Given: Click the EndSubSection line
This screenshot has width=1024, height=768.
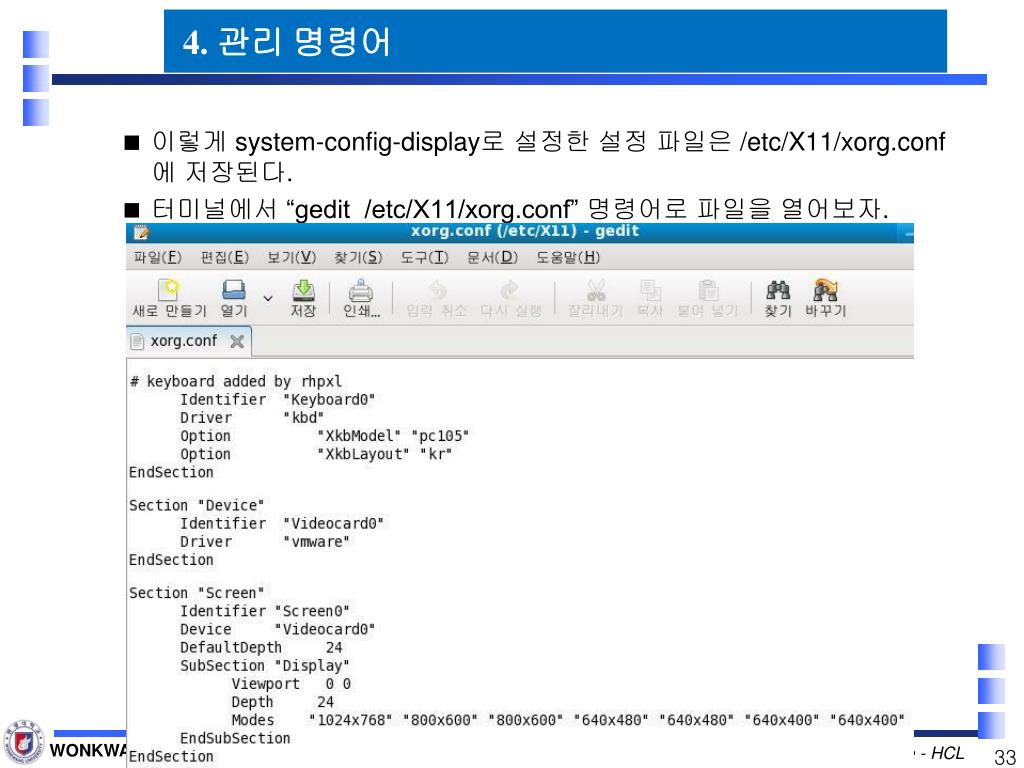Looking at the screenshot, I should click(x=235, y=739).
